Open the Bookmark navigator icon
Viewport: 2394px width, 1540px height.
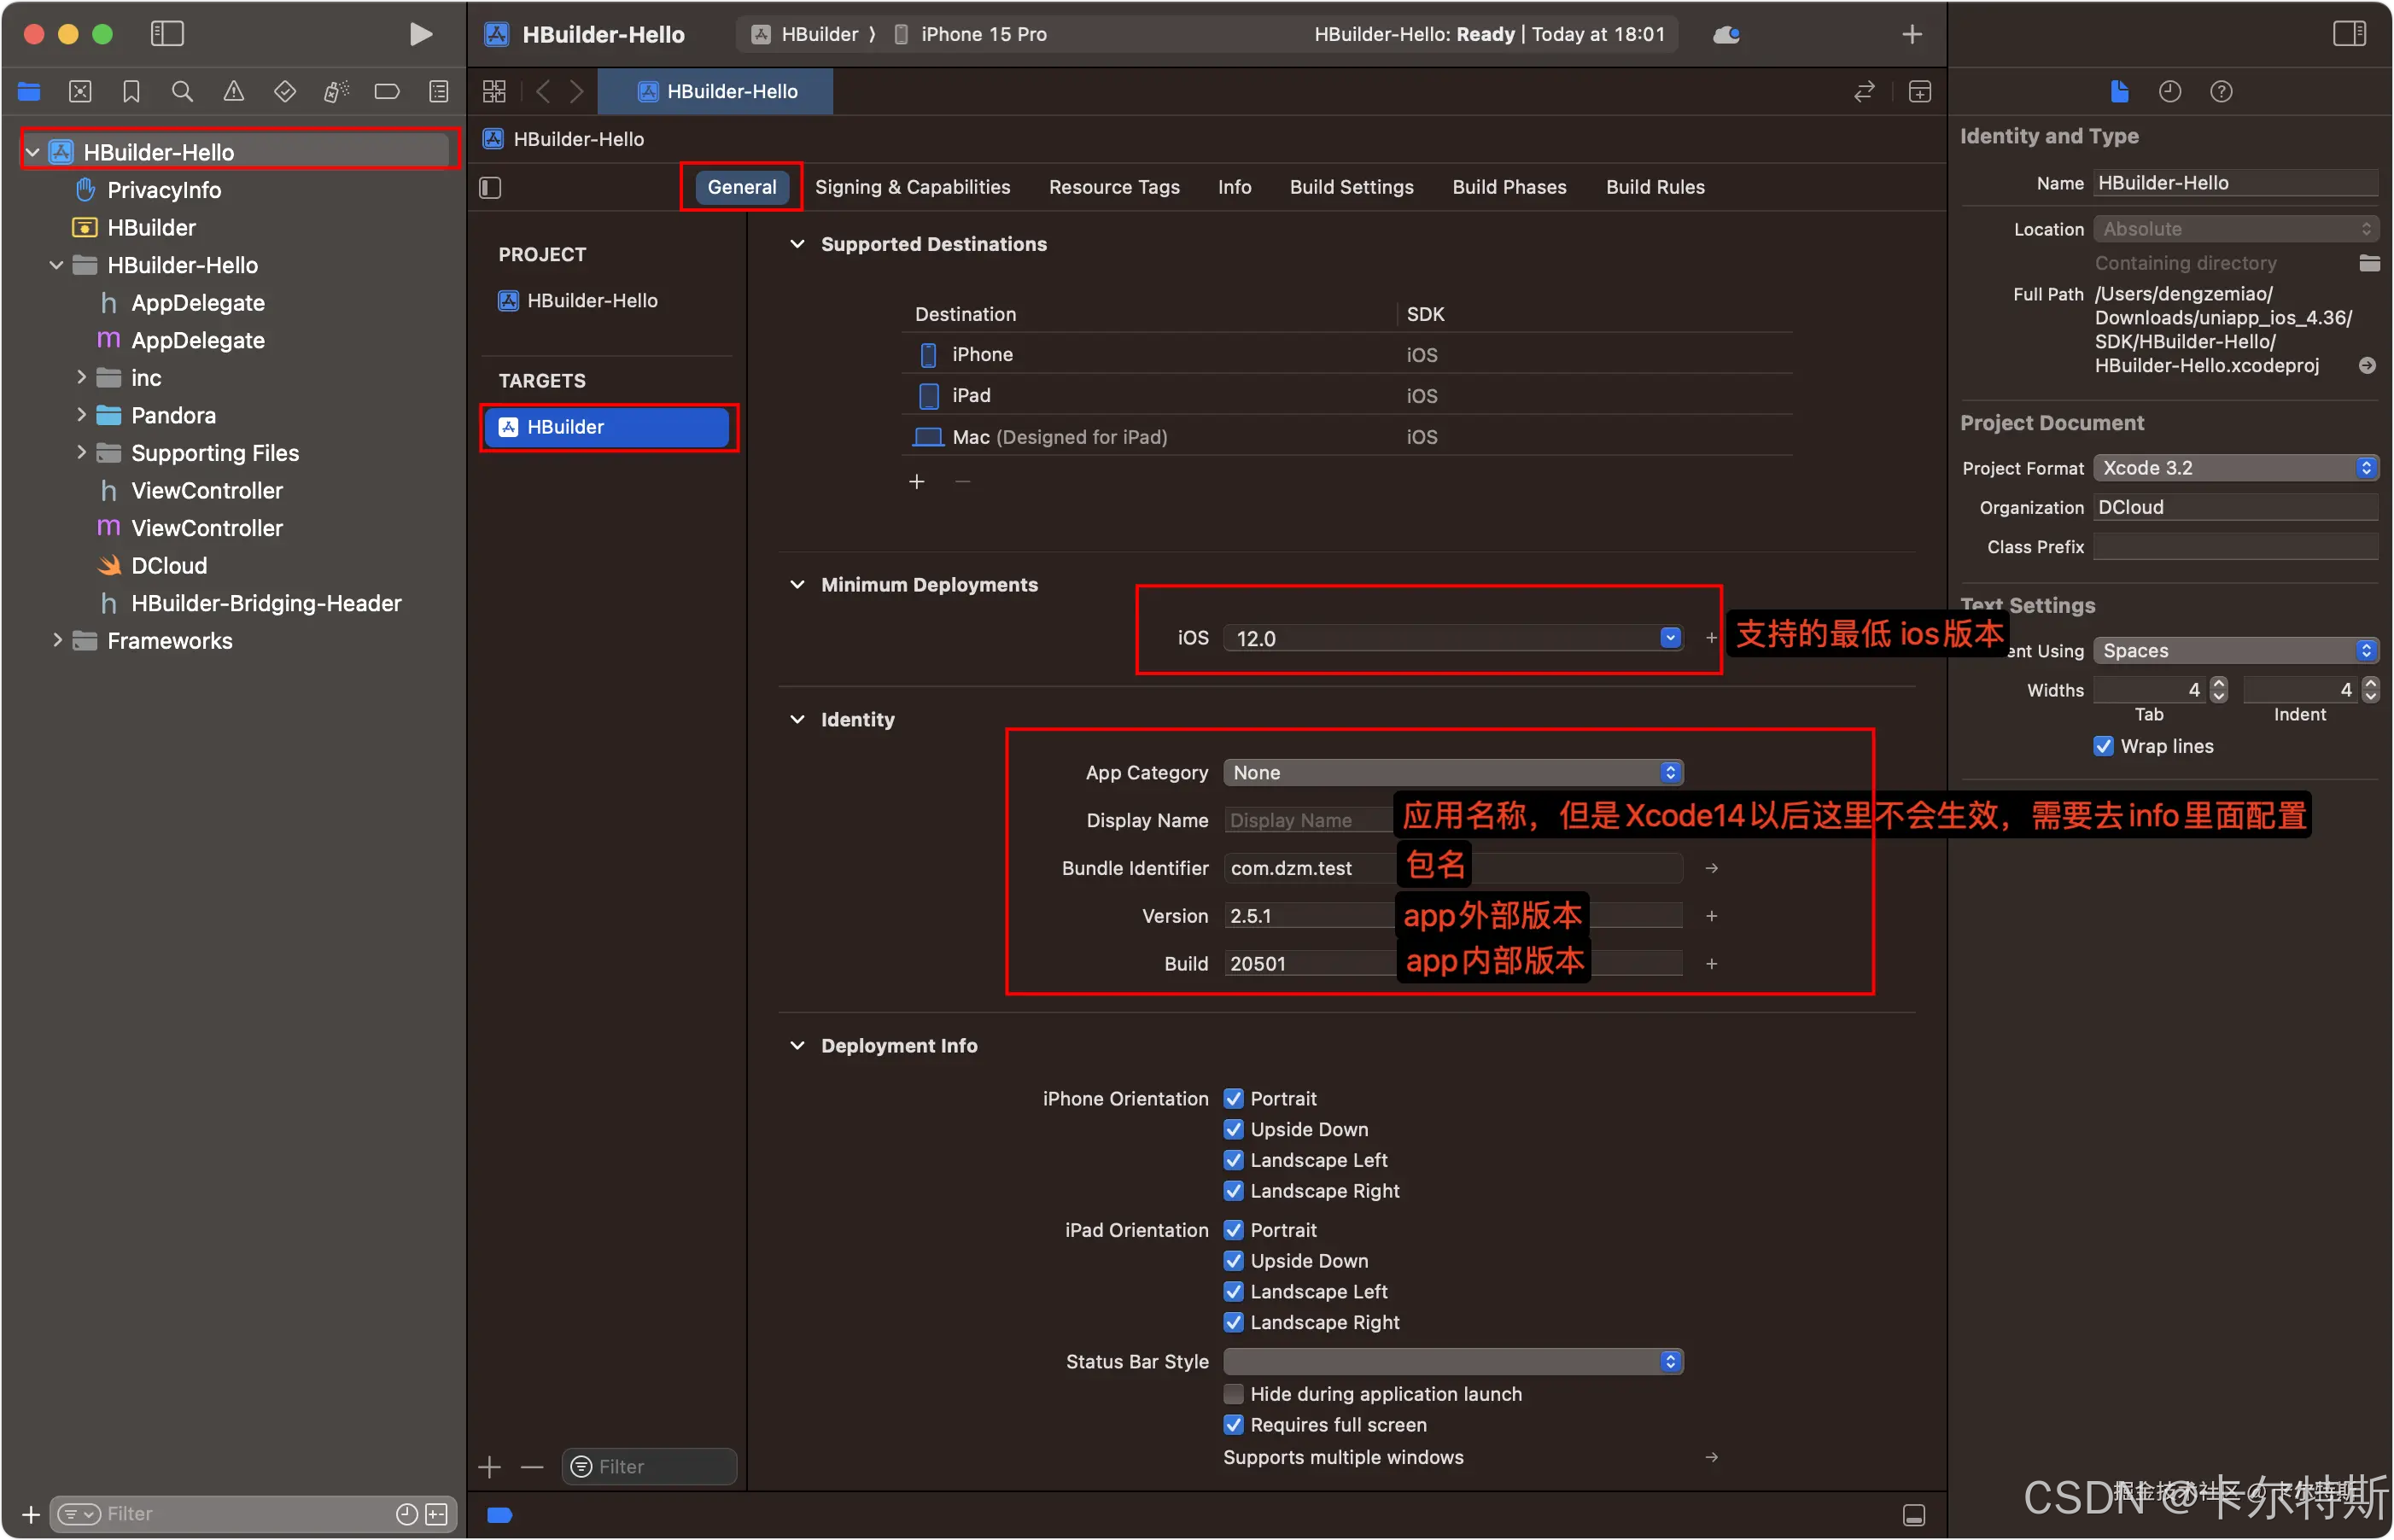click(x=131, y=92)
